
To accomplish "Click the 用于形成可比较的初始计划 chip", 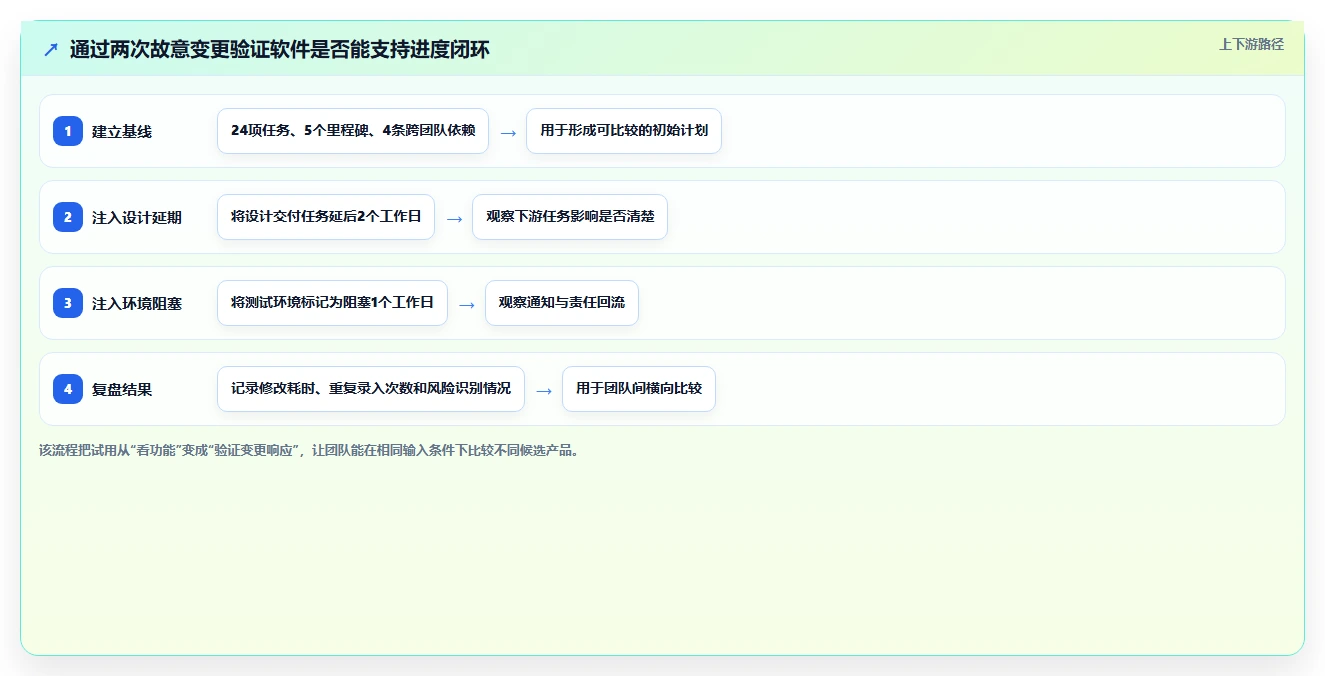I will (624, 131).
